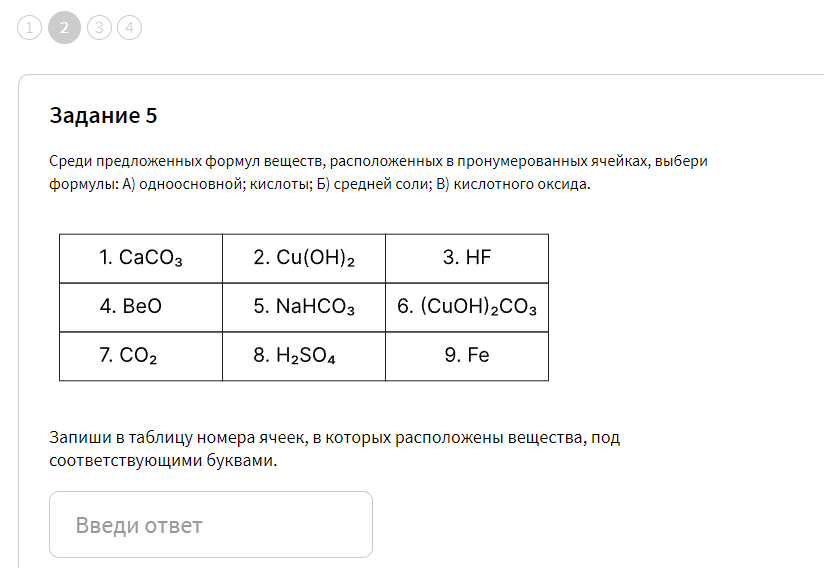This screenshot has width=824, height=568.
Task: Click the line starting "Запиши в таблицу"
Action: click(335, 437)
